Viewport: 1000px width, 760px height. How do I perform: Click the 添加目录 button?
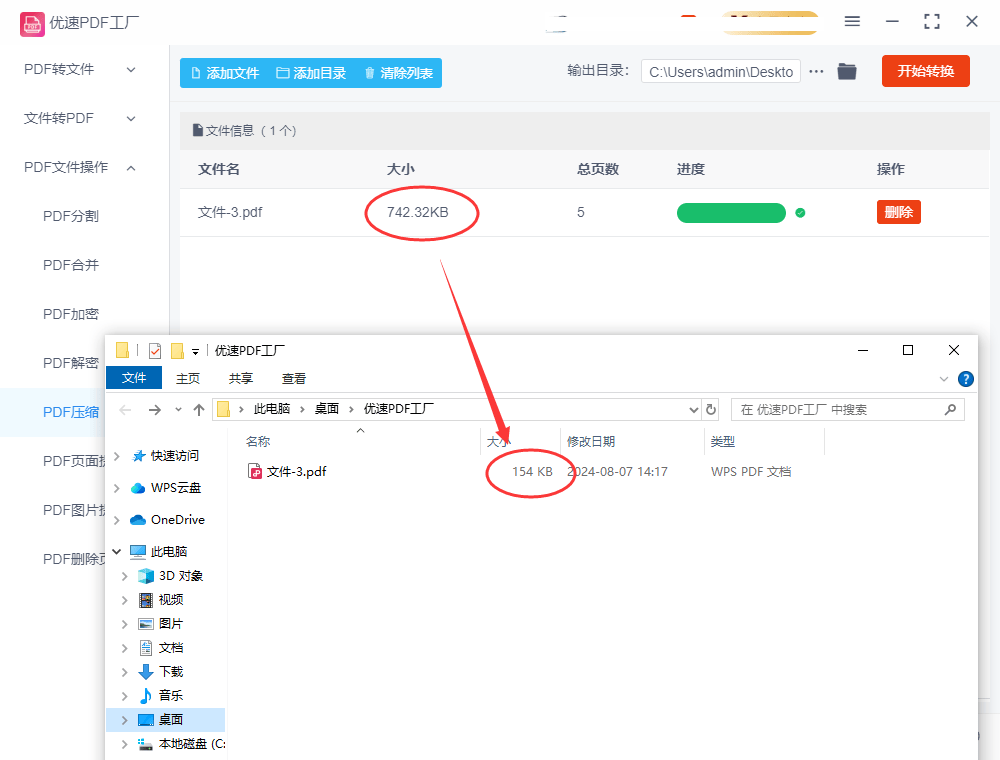(x=311, y=73)
